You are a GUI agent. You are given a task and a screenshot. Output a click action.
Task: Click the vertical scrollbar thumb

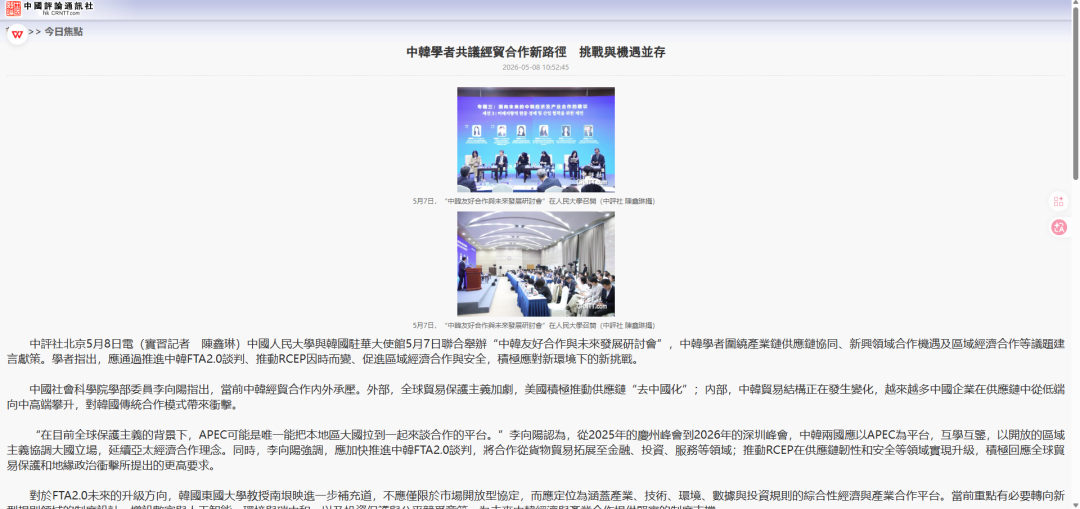pos(1074,94)
